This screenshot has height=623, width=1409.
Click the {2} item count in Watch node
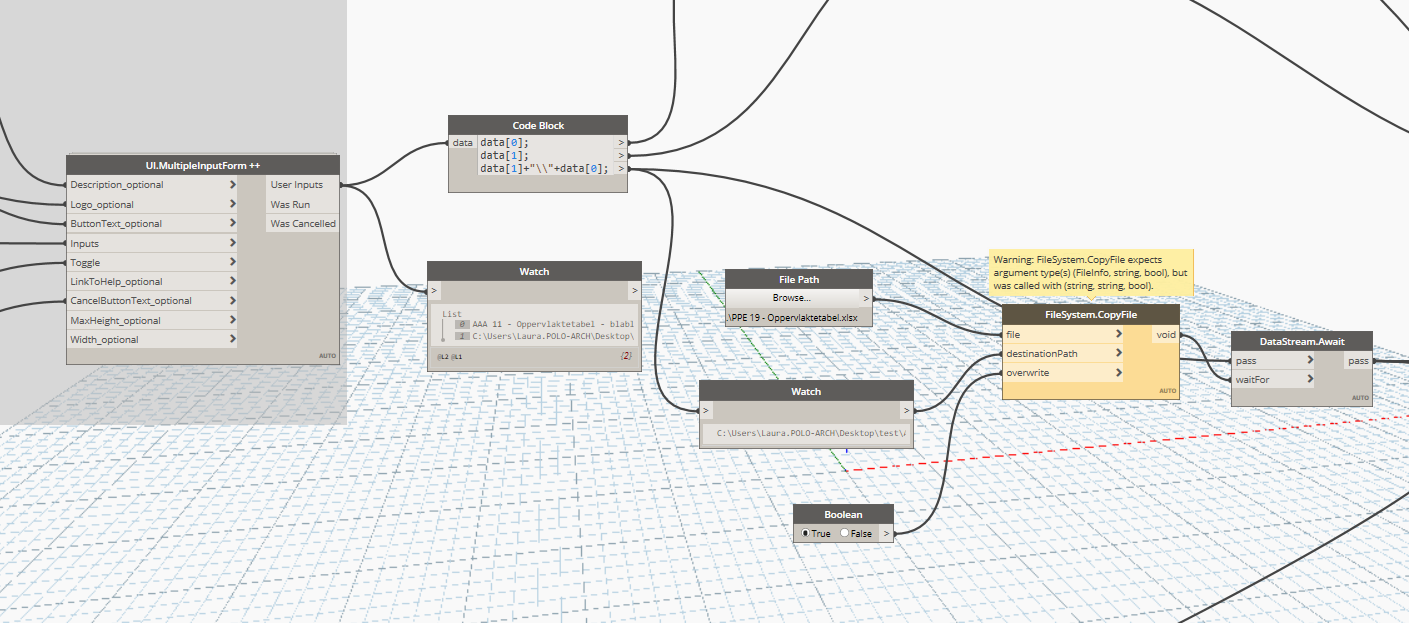[626, 356]
